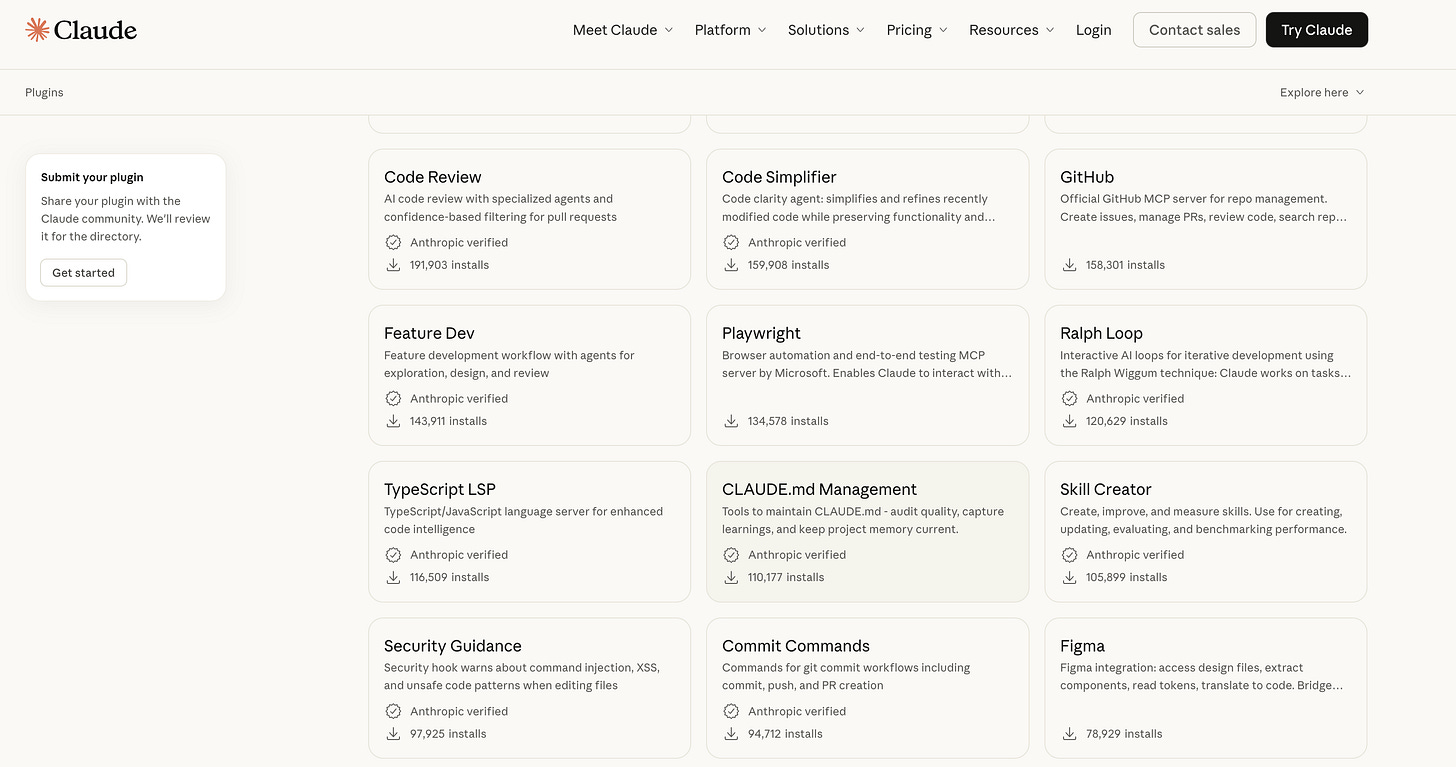Click the Claude starburst logo icon
The width and height of the screenshot is (1456, 767).
[37, 30]
